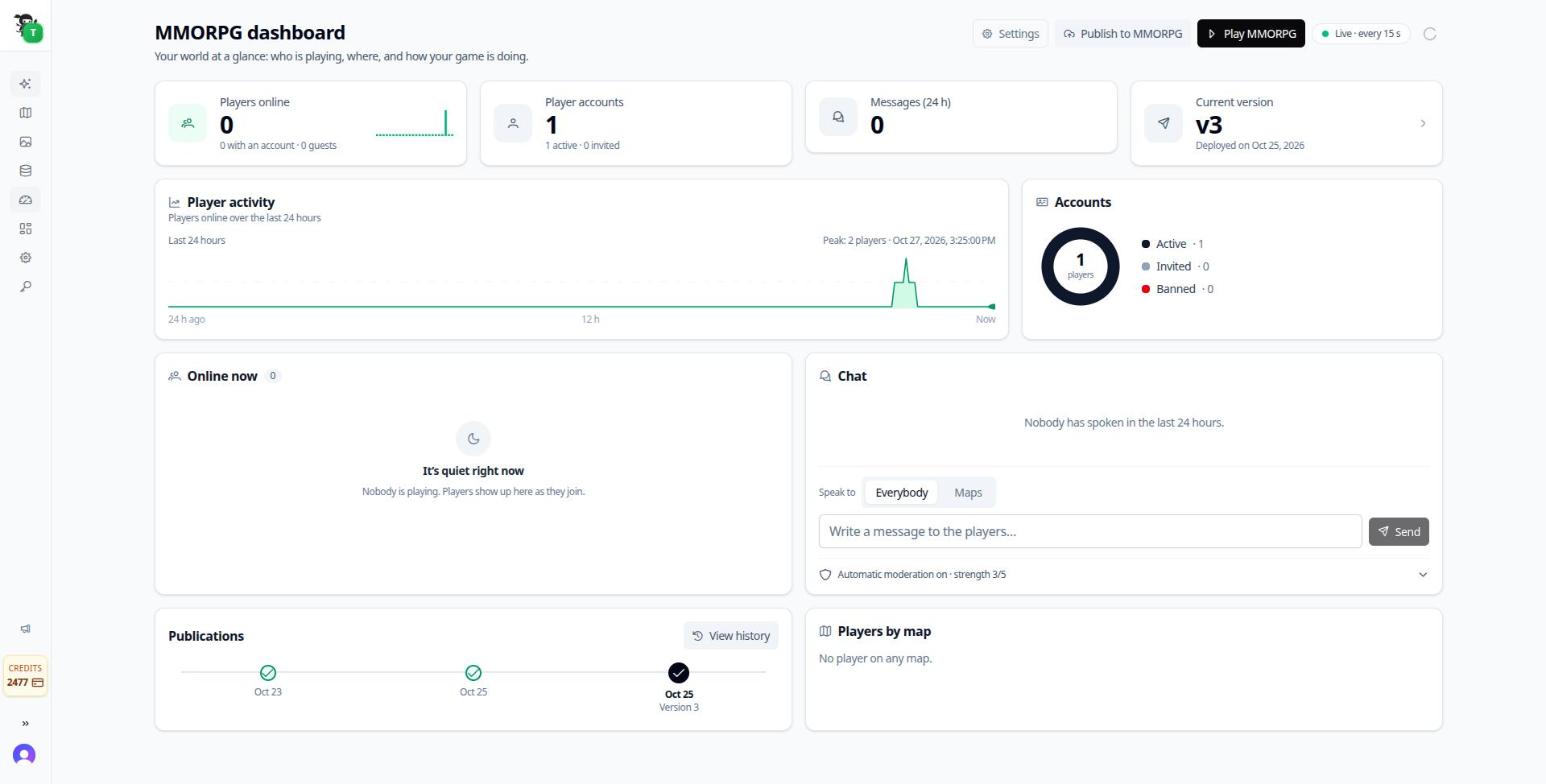
Task: Open the gear icon in the sidebar
Action: 25,258
